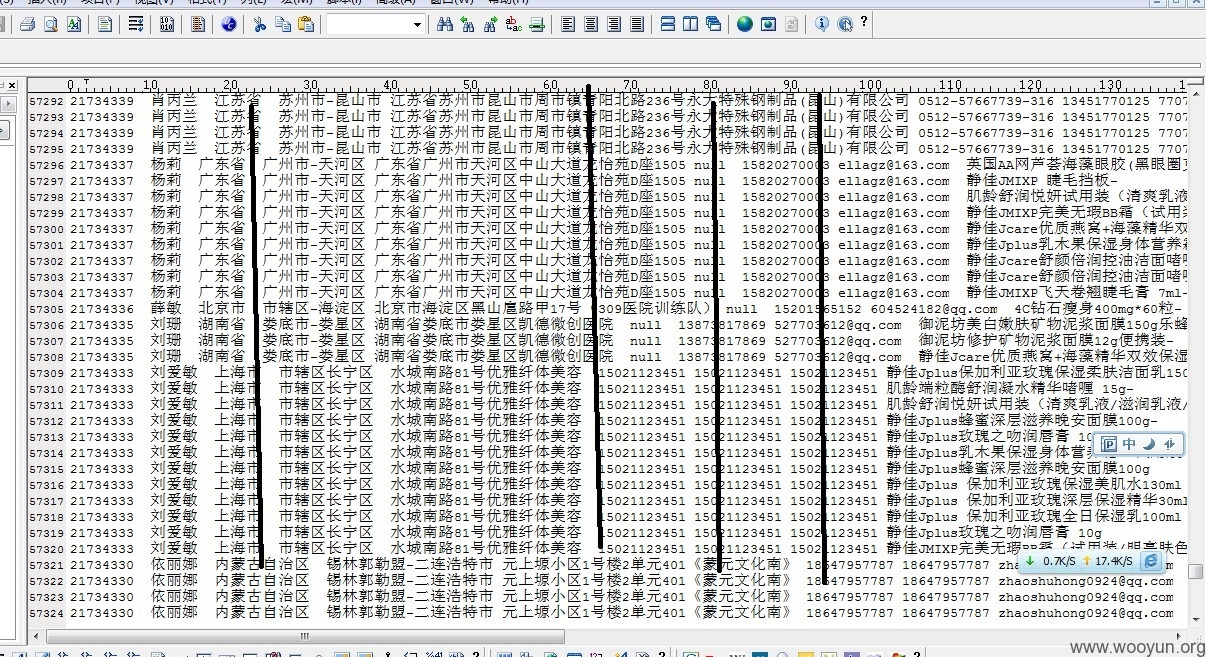This screenshot has width=1206, height=657.
Task: Click phone 0512-57667739-316 on line 57293
Action: [986, 117]
